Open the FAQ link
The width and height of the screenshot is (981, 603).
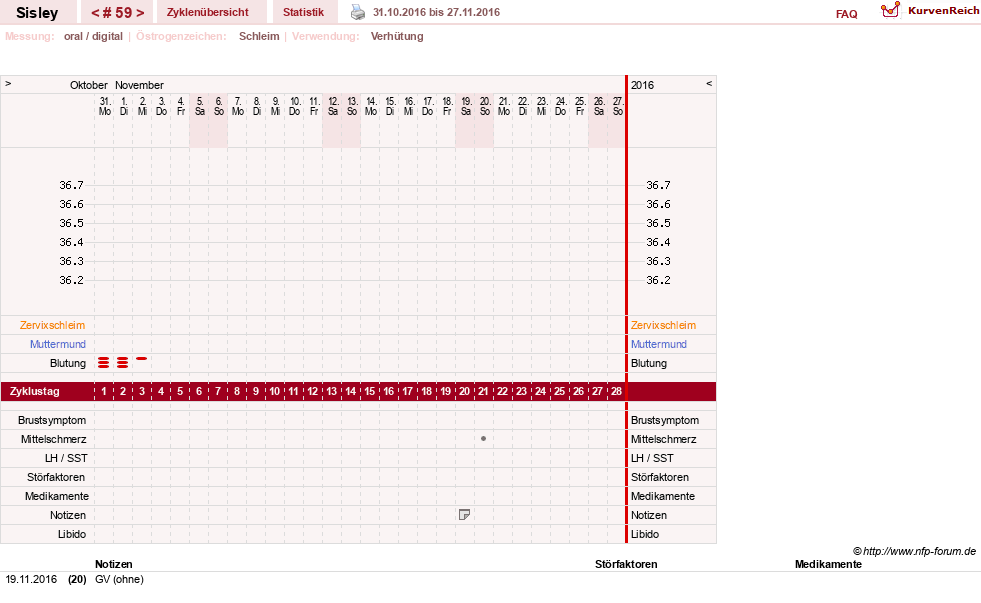(x=846, y=14)
